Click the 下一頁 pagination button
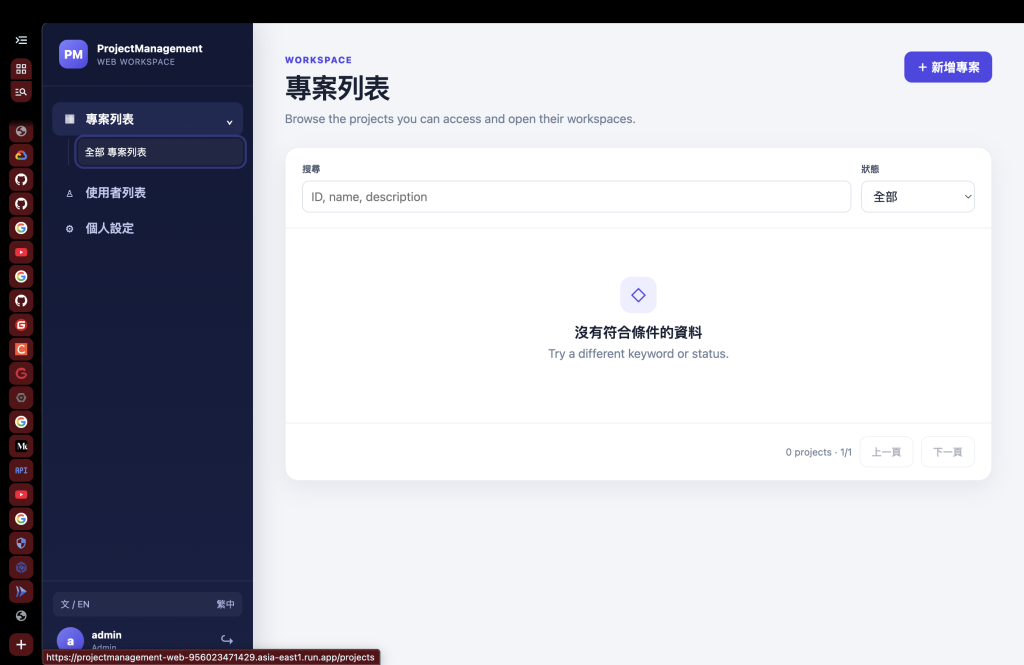 click(948, 452)
